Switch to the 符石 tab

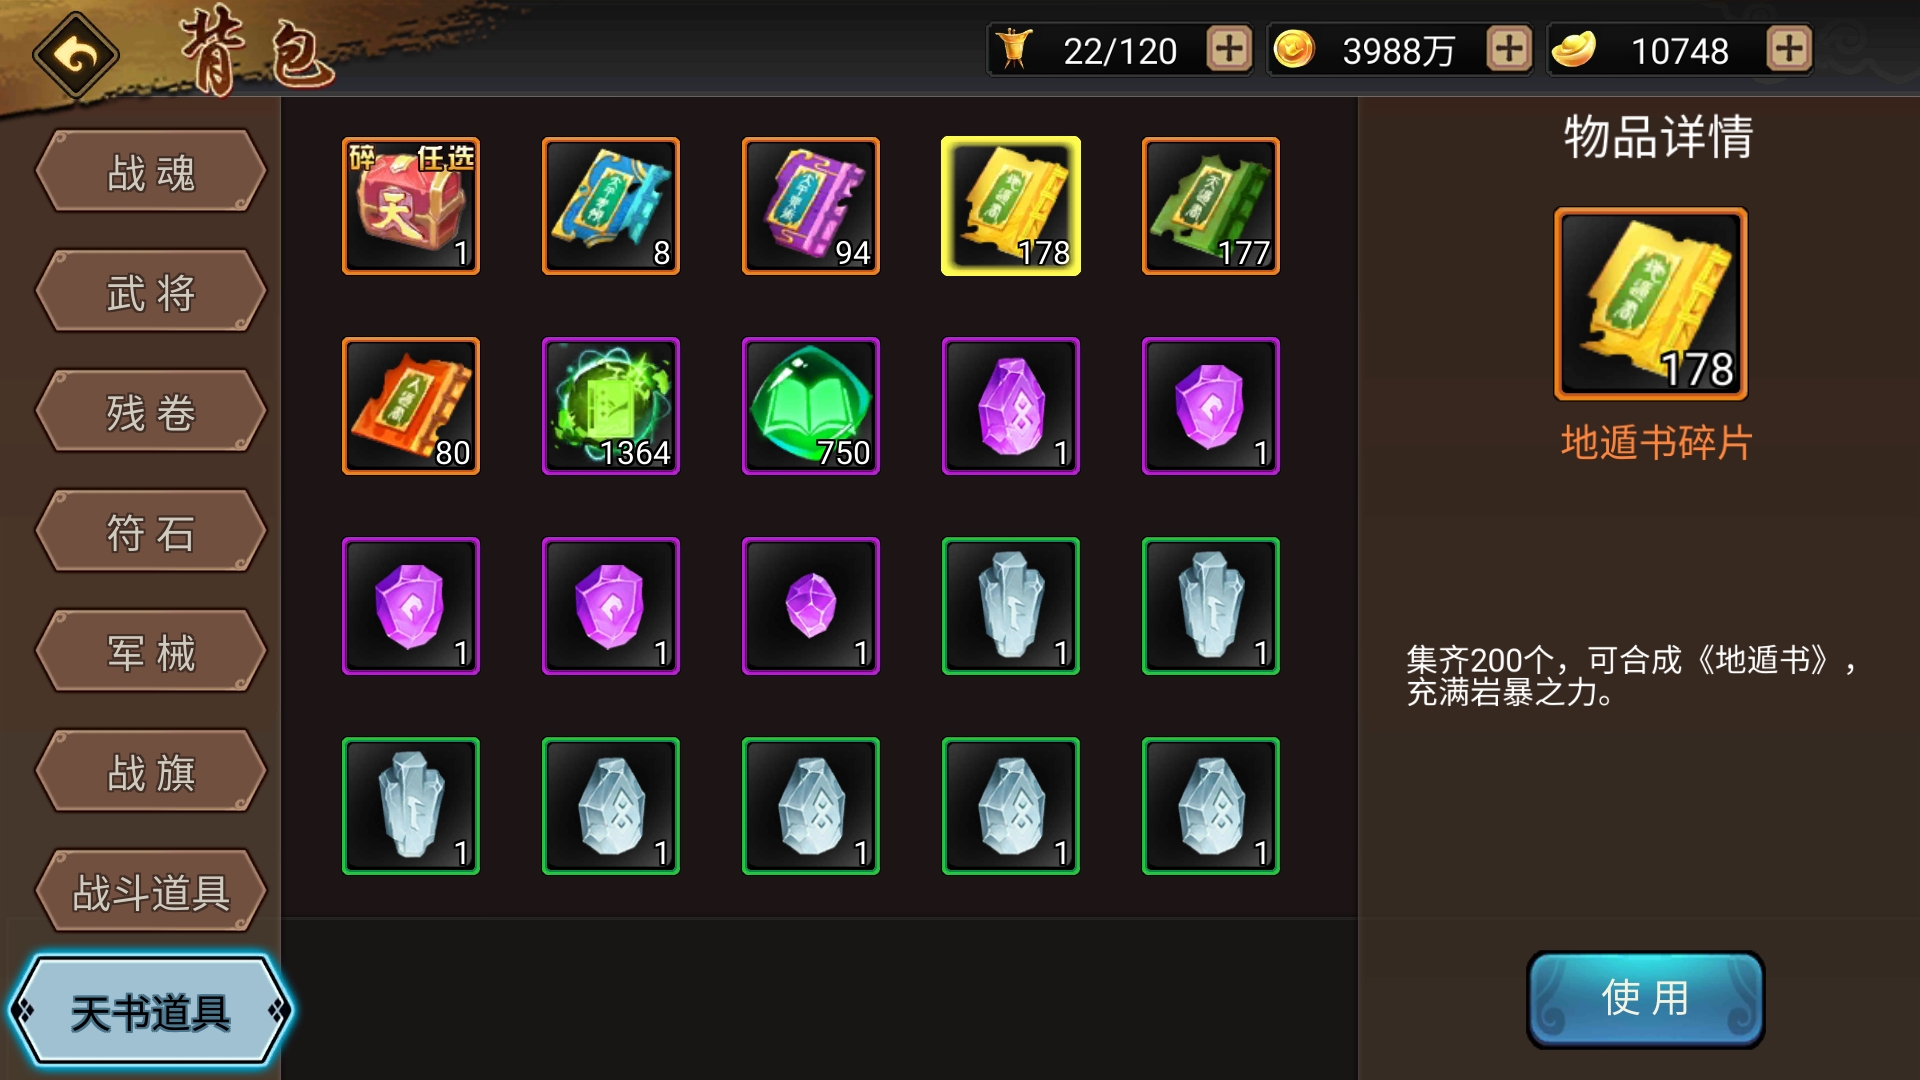click(x=151, y=532)
